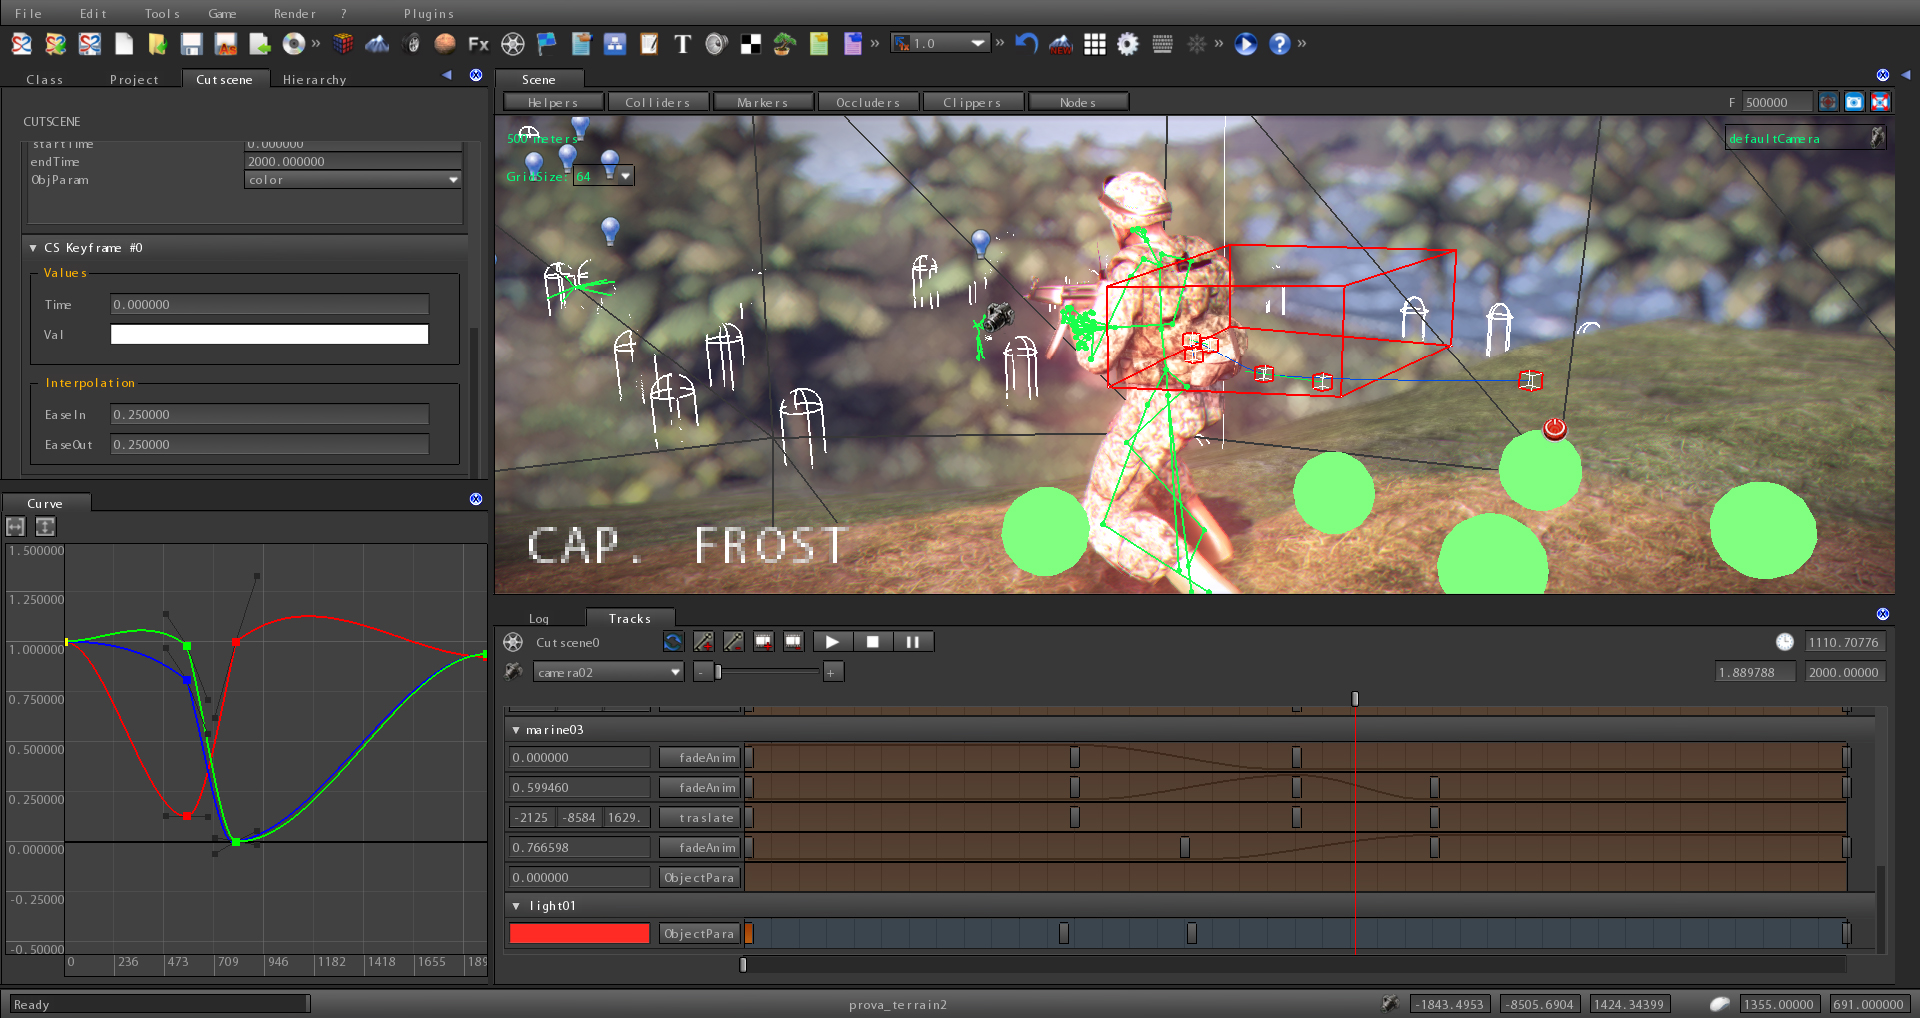Open help via the question mark icon
The width and height of the screenshot is (1920, 1018).
point(1281,44)
